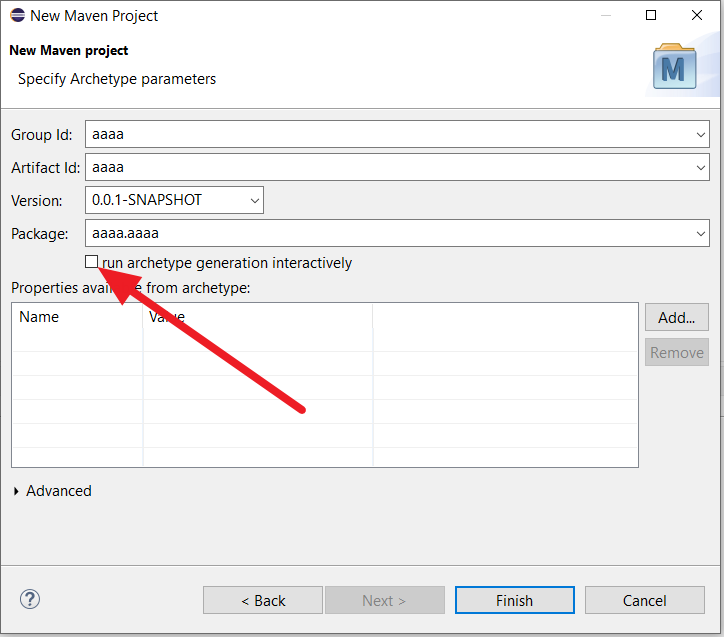Viewport: 724px width, 637px height.
Task: Expand the Advanced section
Action: pyautogui.click(x=17, y=491)
